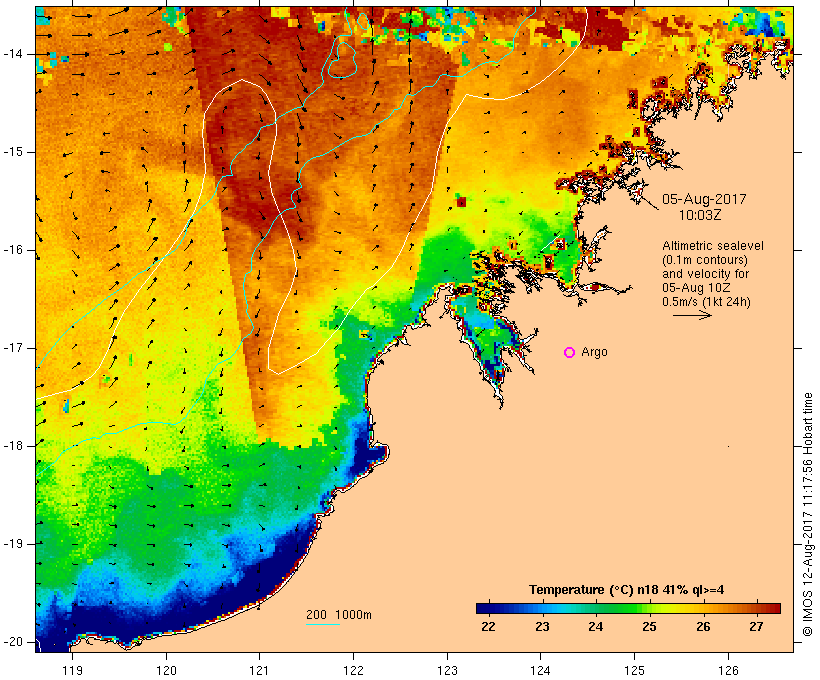Click the velocity reference arrow in the legend
The image size is (820, 680).
click(x=692, y=315)
